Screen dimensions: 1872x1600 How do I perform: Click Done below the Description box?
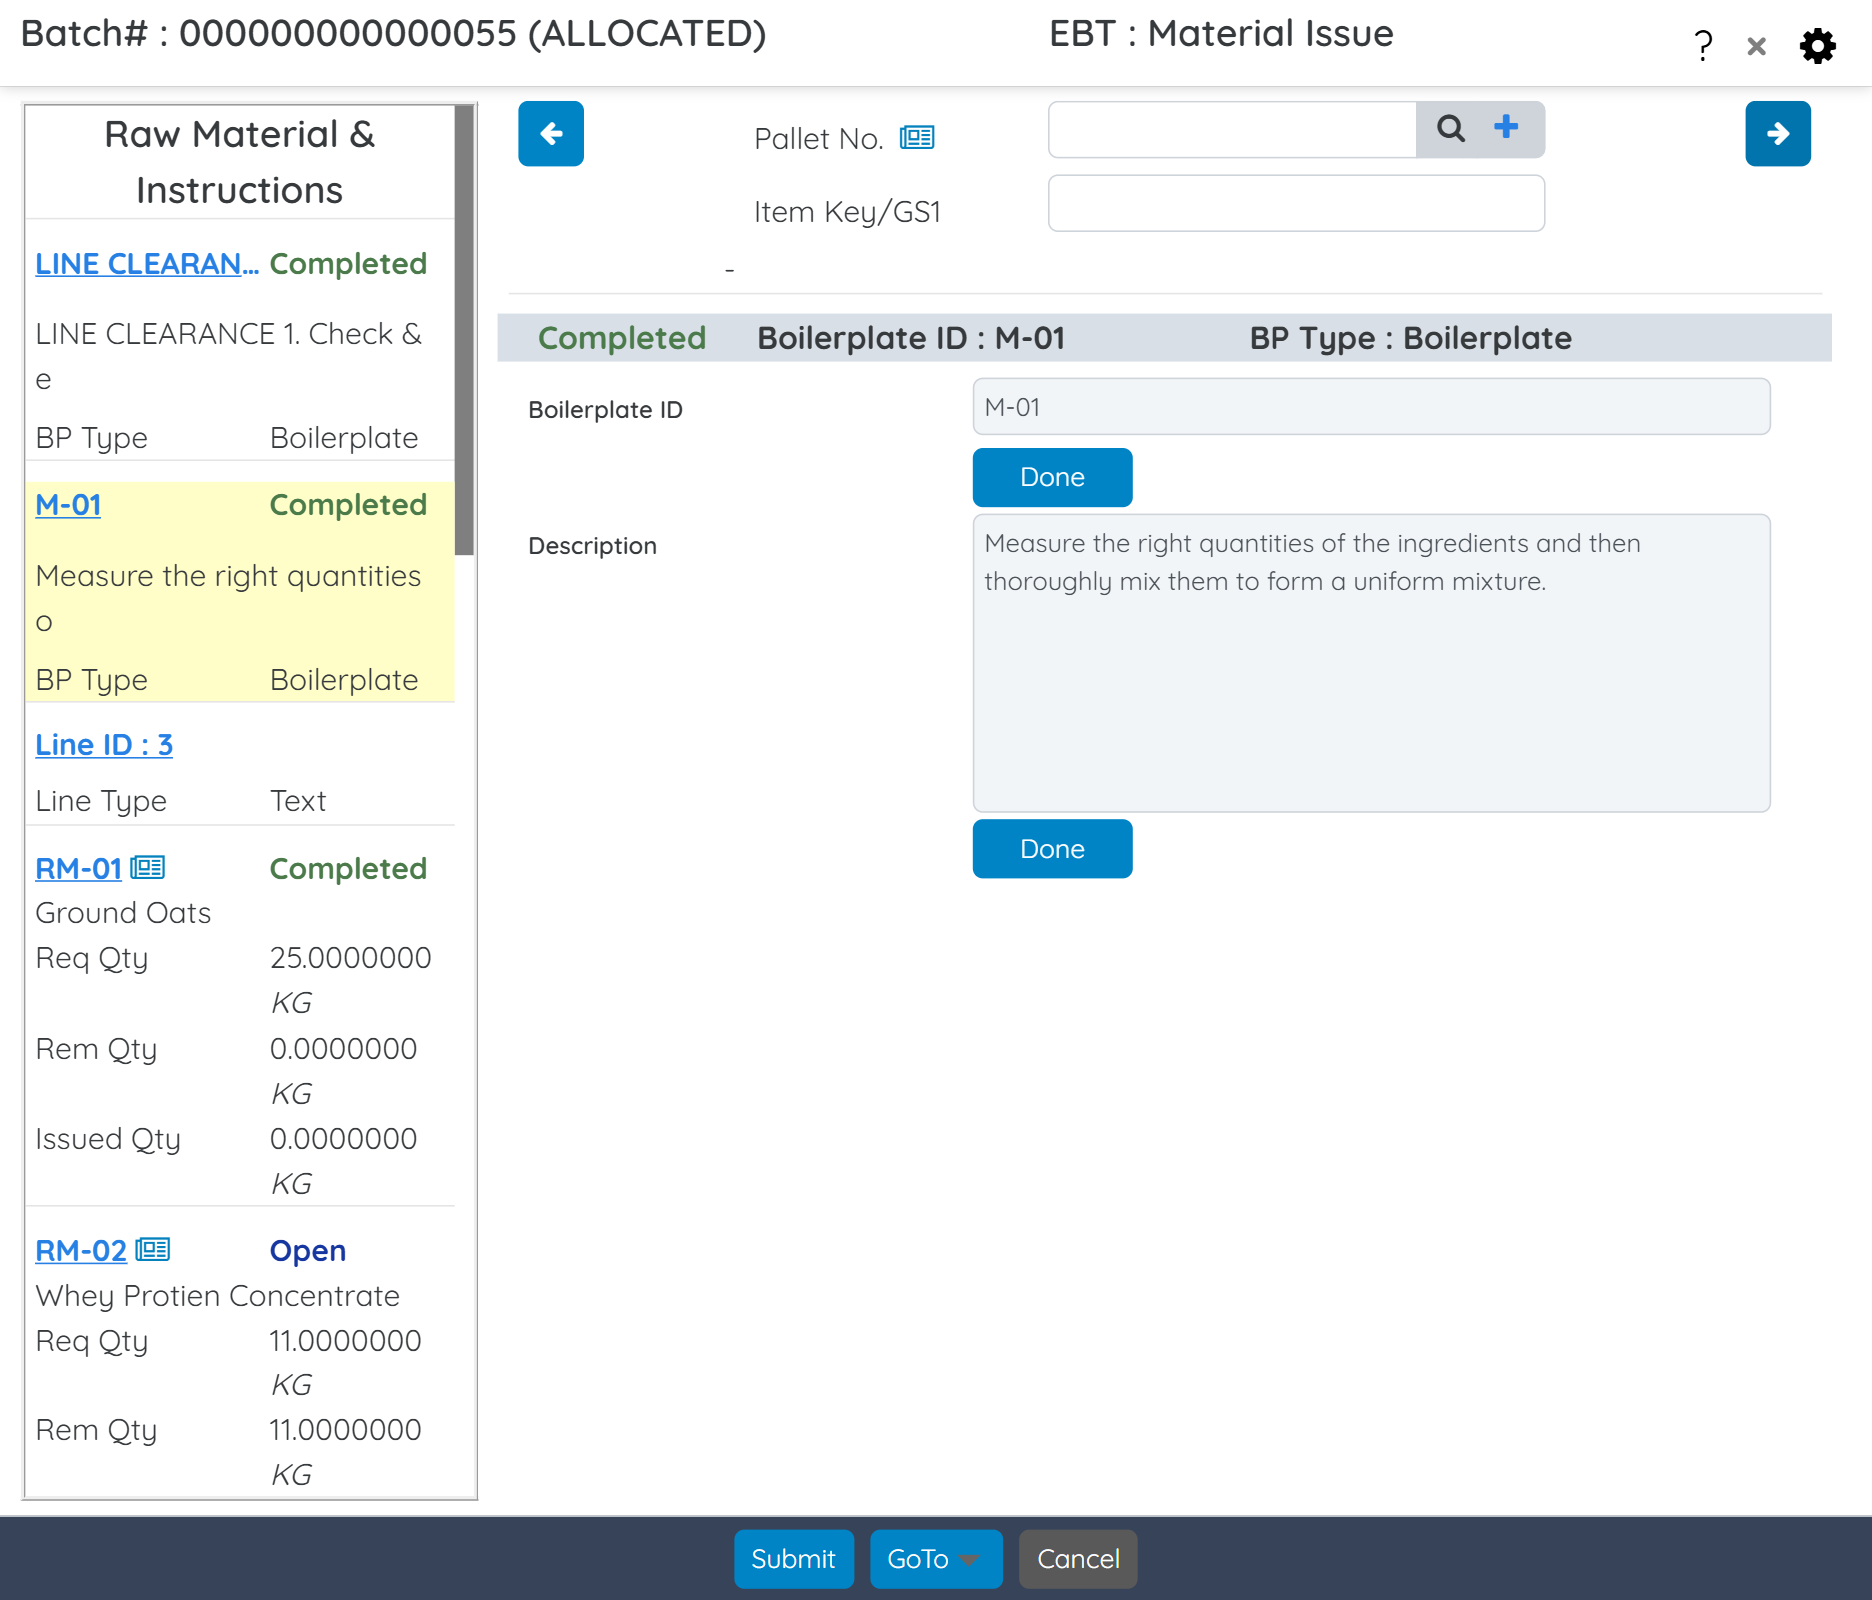(x=1052, y=849)
